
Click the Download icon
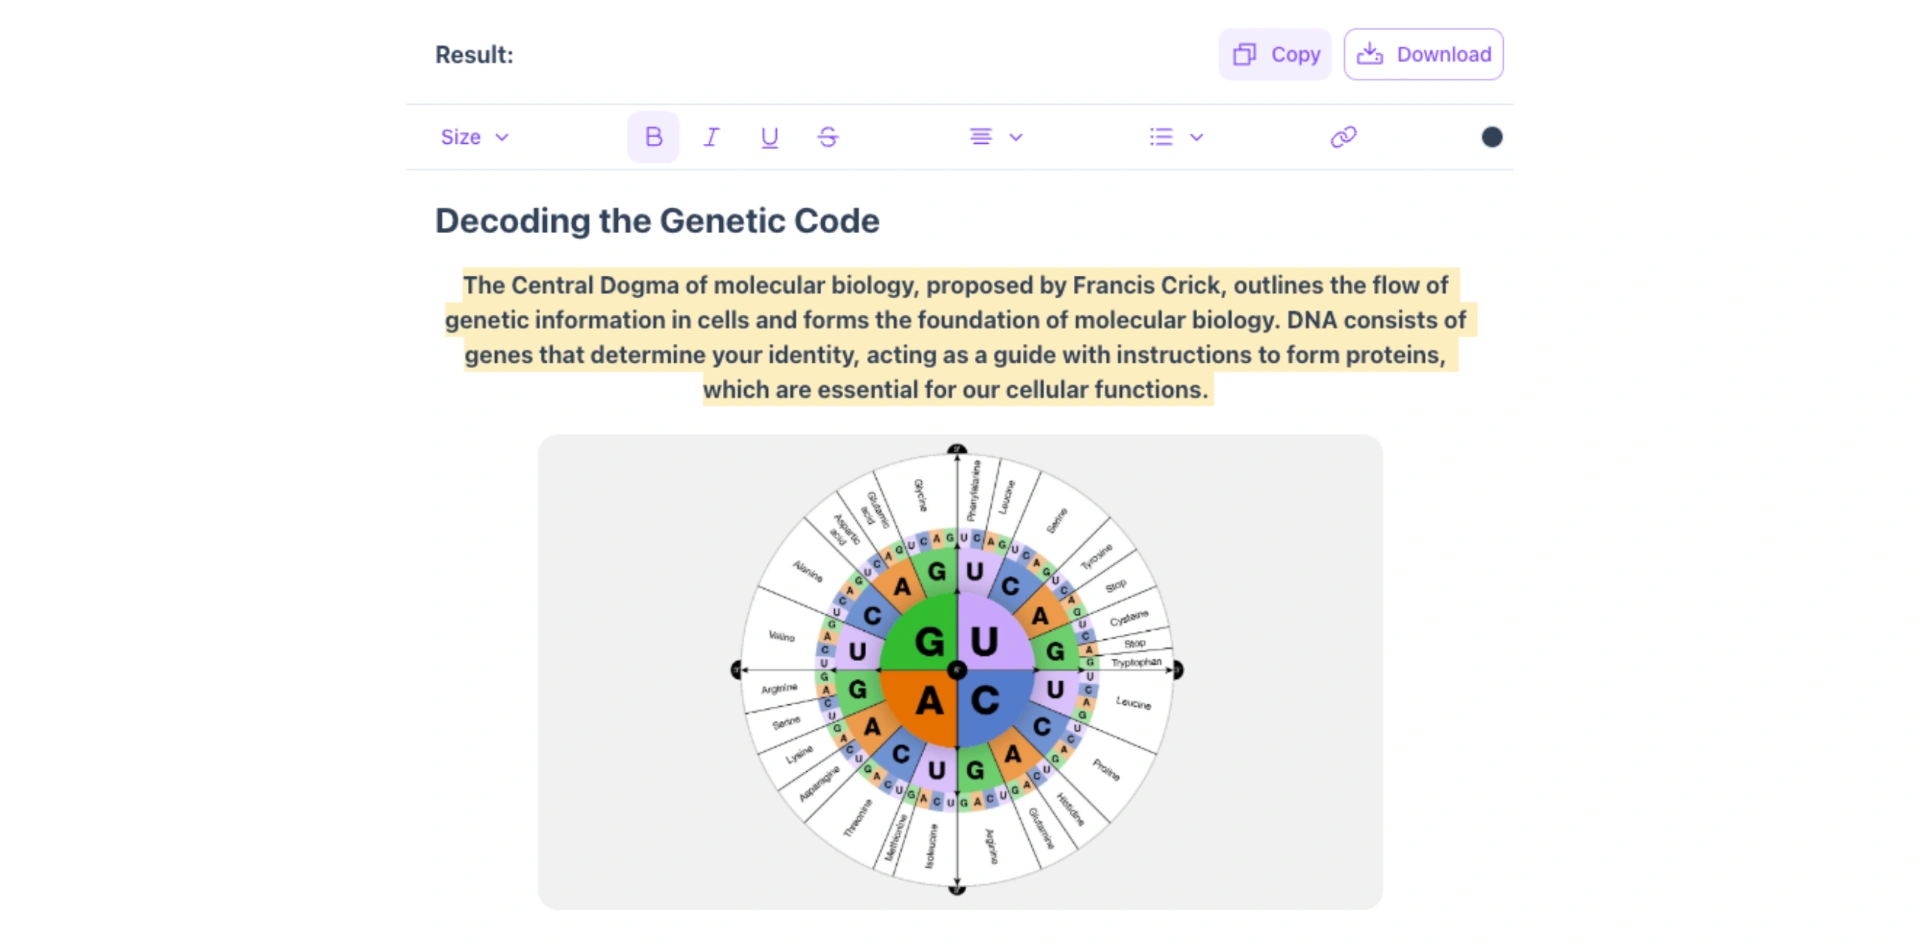point(1371,54)
